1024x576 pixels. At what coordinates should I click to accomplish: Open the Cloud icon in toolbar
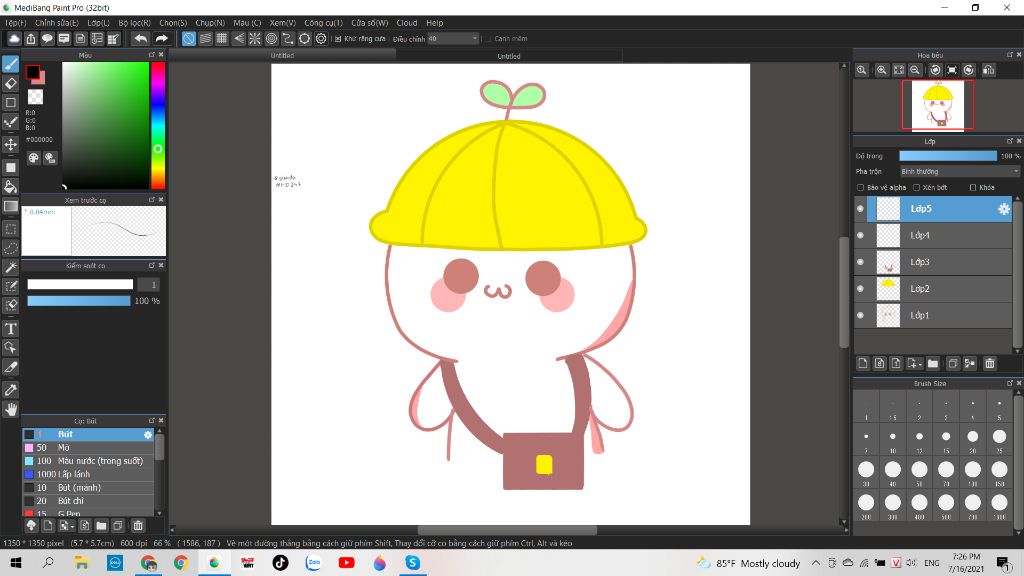(14, 39)
